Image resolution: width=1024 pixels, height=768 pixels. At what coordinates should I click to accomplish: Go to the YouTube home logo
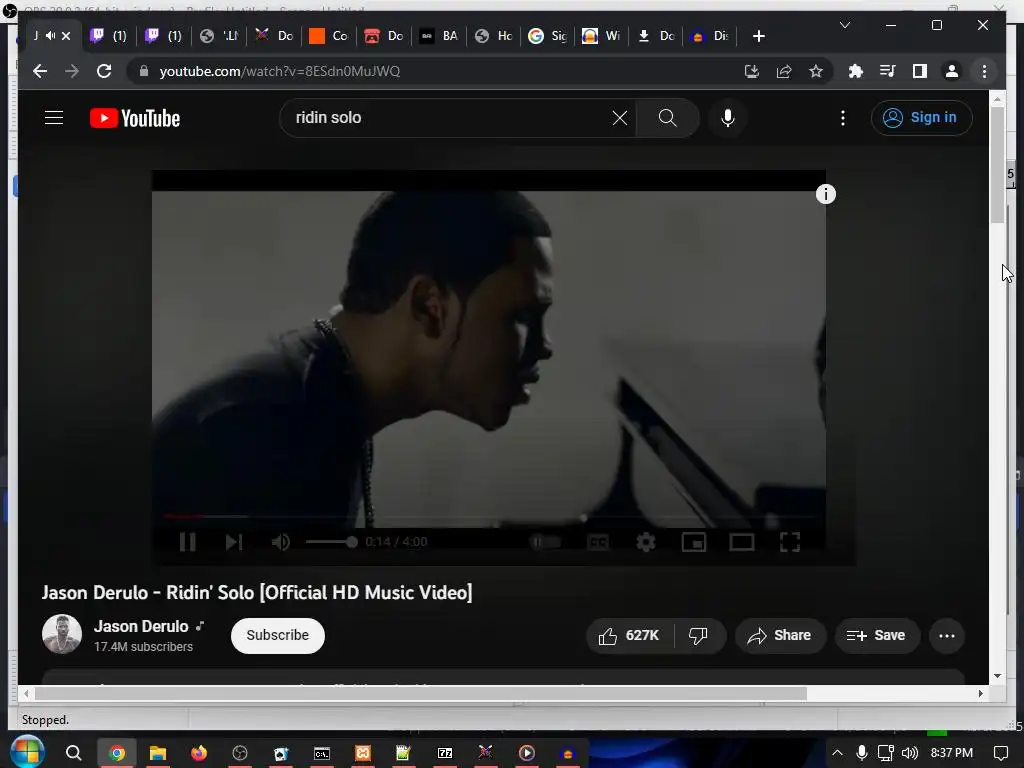pos(135,118)
